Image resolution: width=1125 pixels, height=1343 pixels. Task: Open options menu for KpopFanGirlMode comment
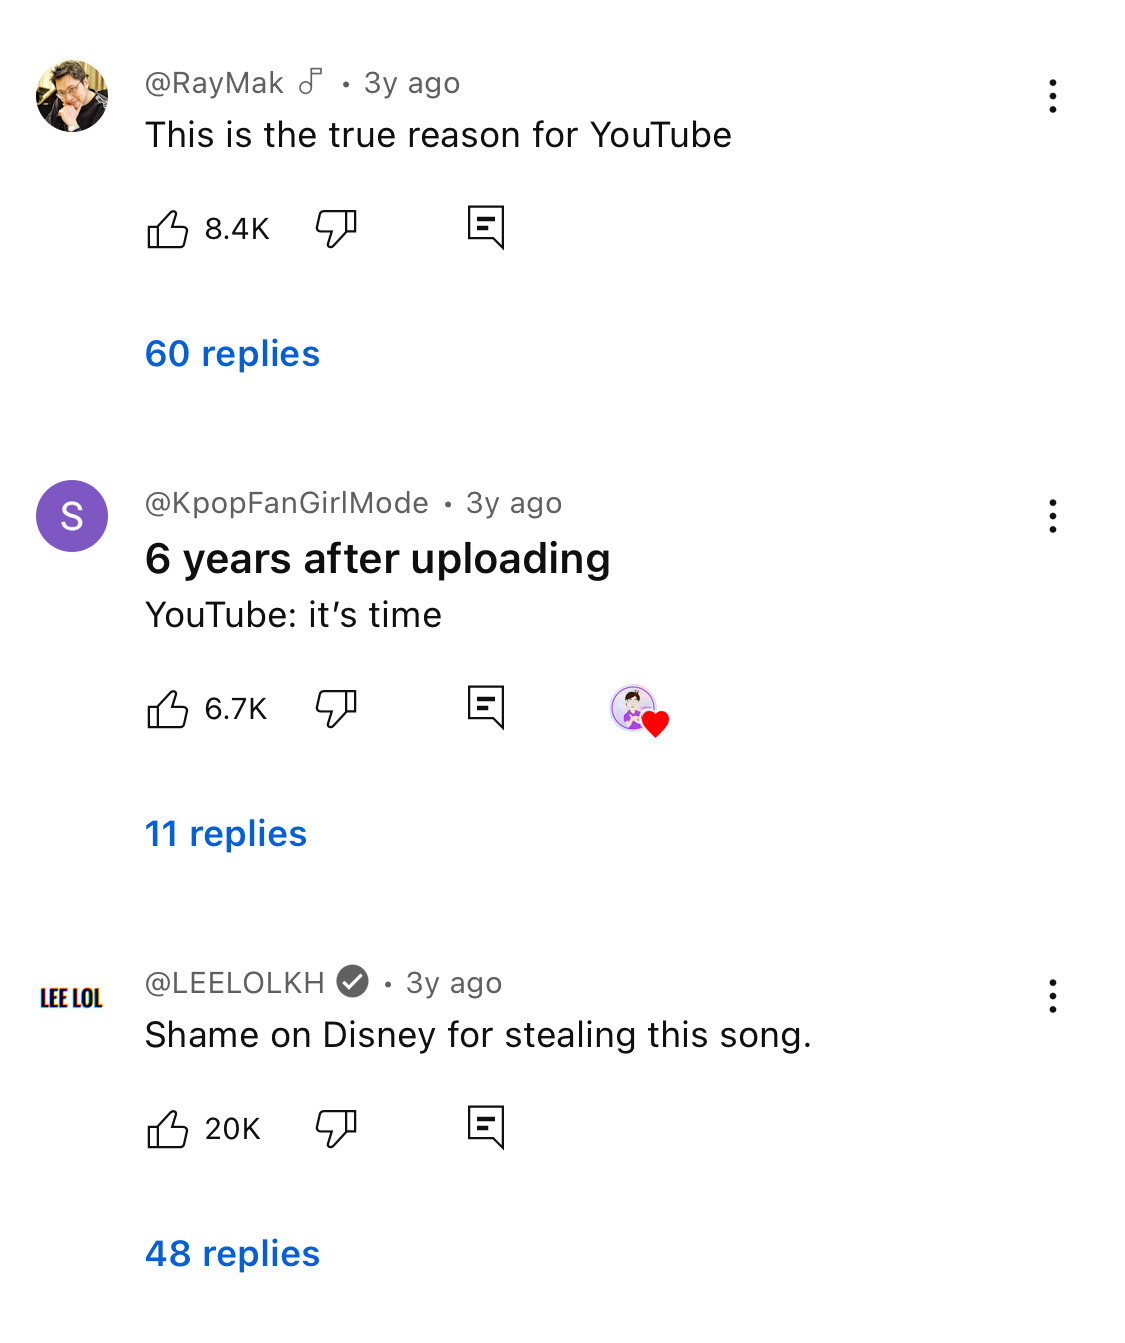[x=1052, y=516]
